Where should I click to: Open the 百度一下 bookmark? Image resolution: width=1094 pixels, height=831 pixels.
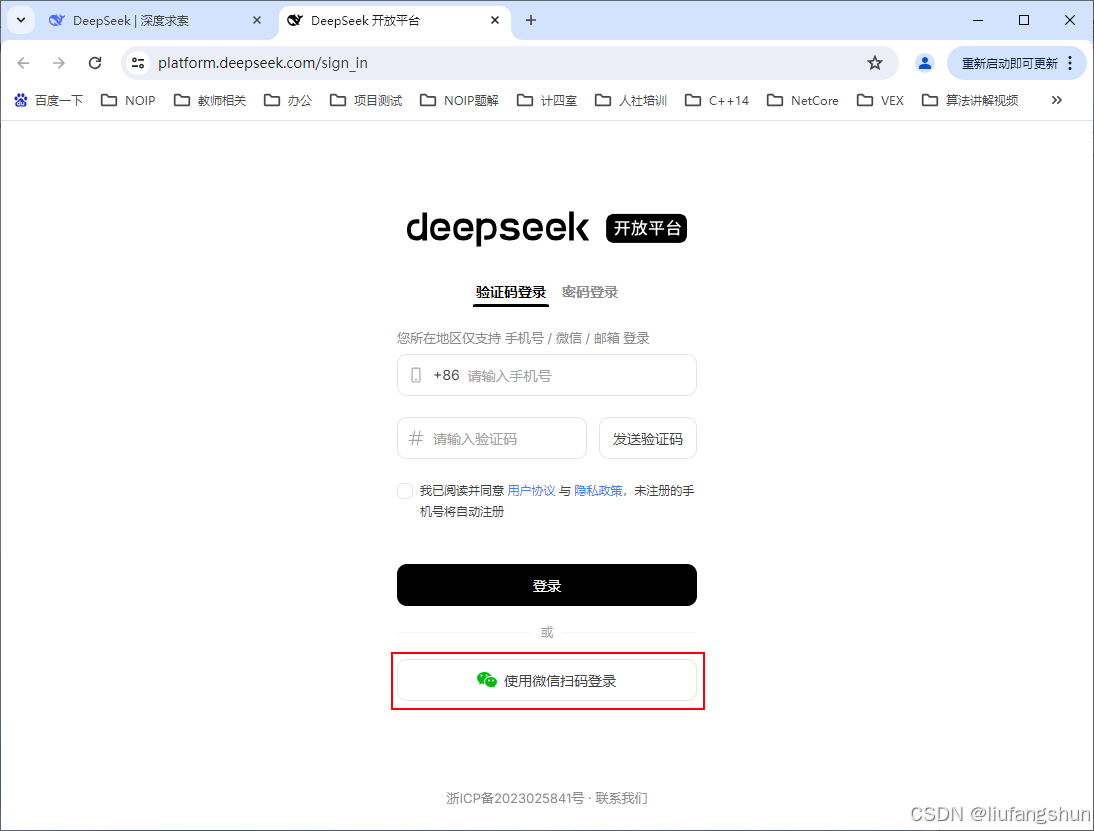(48, 100)
